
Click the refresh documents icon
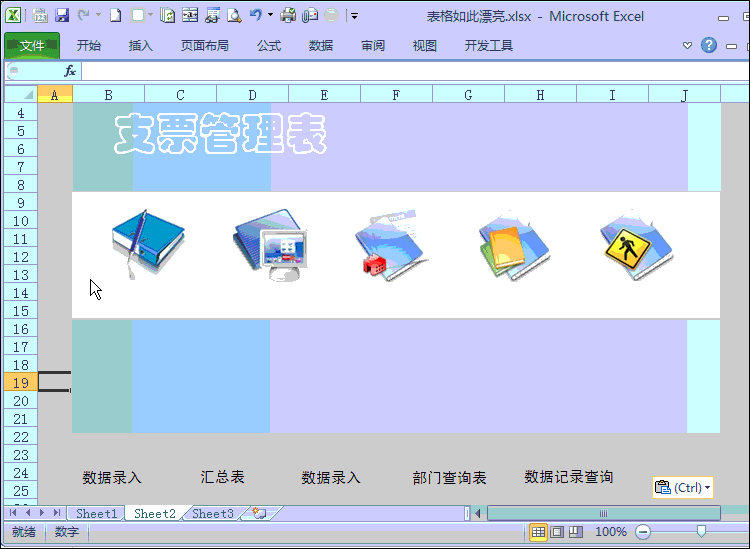167,16
